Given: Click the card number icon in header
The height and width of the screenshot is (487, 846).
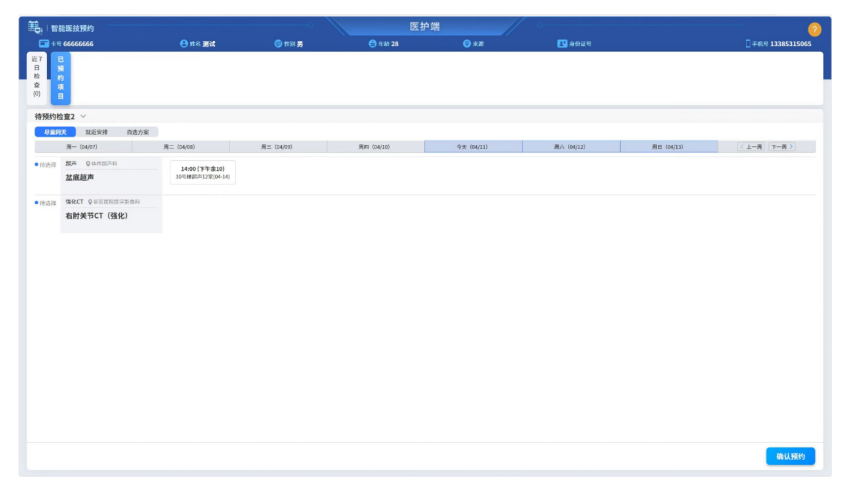Looking at the screenshot, I should (x=43, y=44).
